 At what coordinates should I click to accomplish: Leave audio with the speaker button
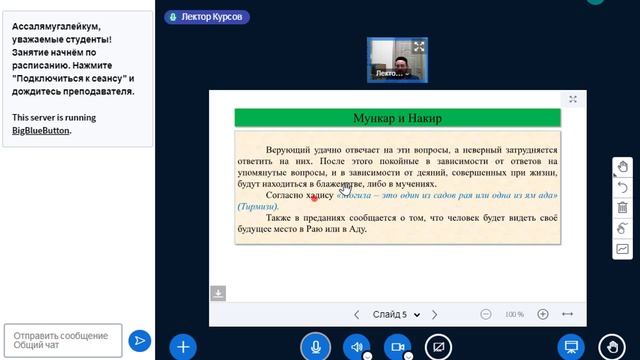click(x=356, y=347)
